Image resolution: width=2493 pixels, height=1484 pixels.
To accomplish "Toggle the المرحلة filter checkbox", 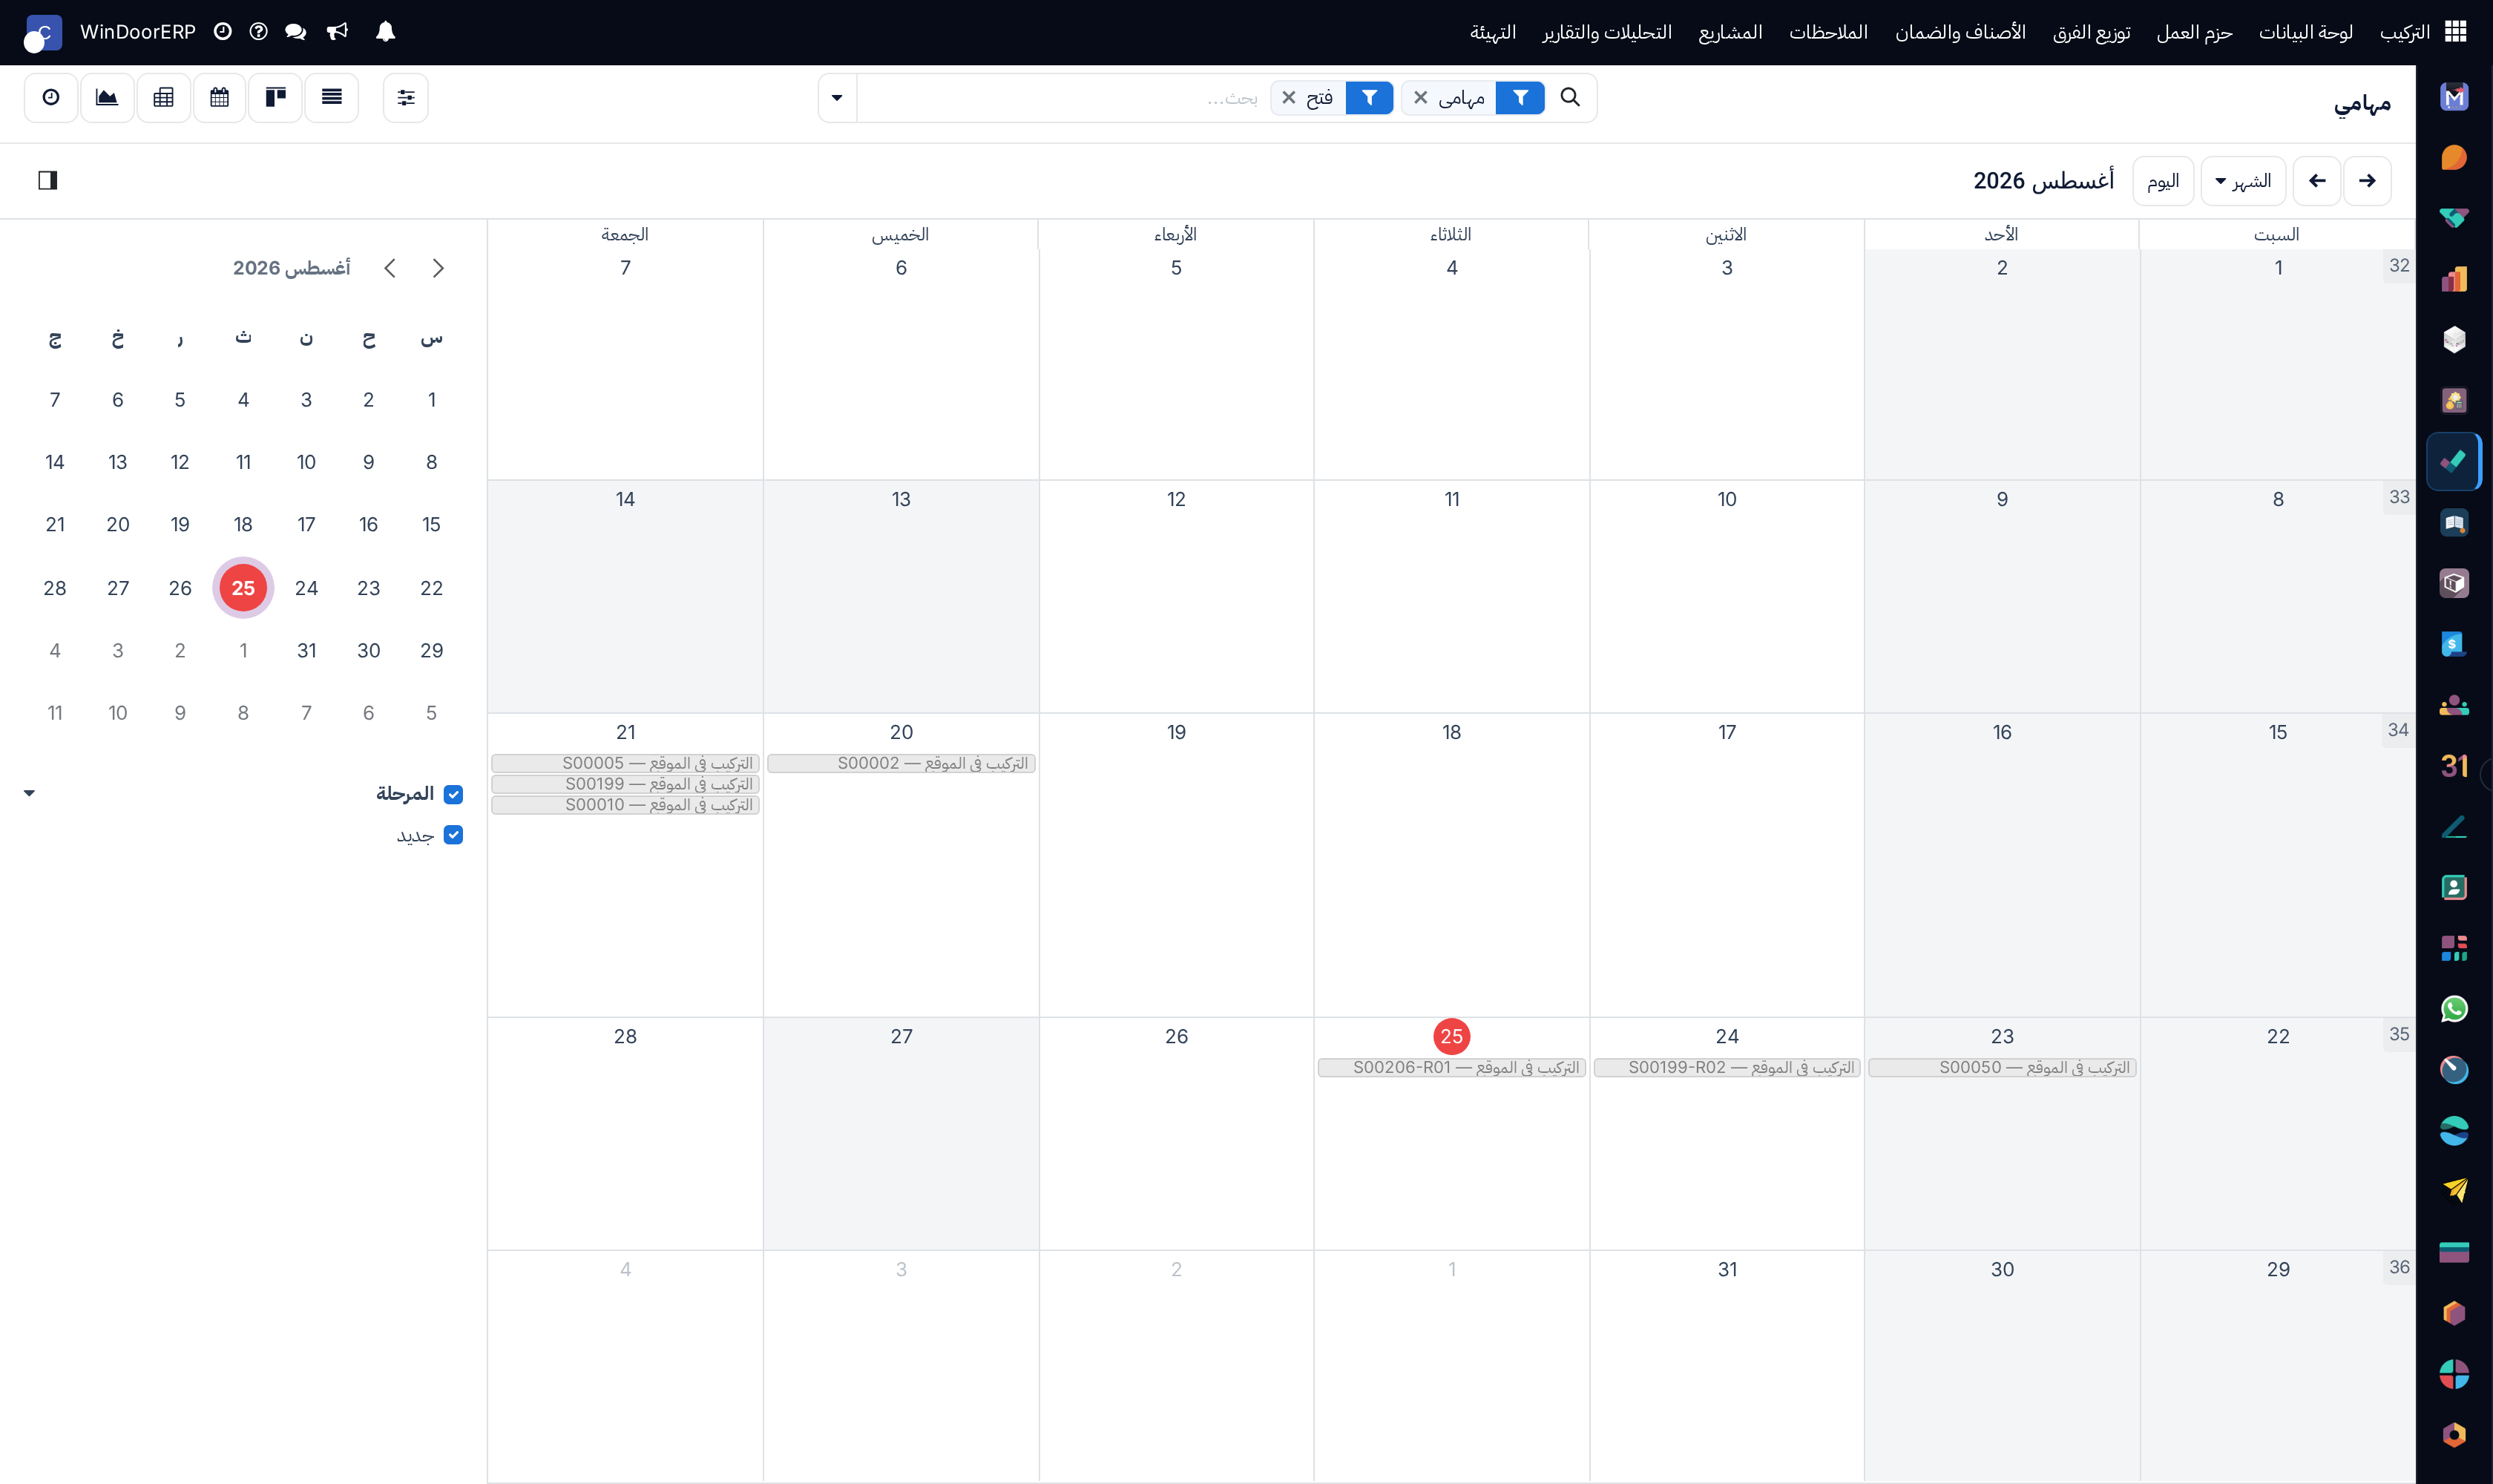I will pyautogui.click(x=453, y=794).
